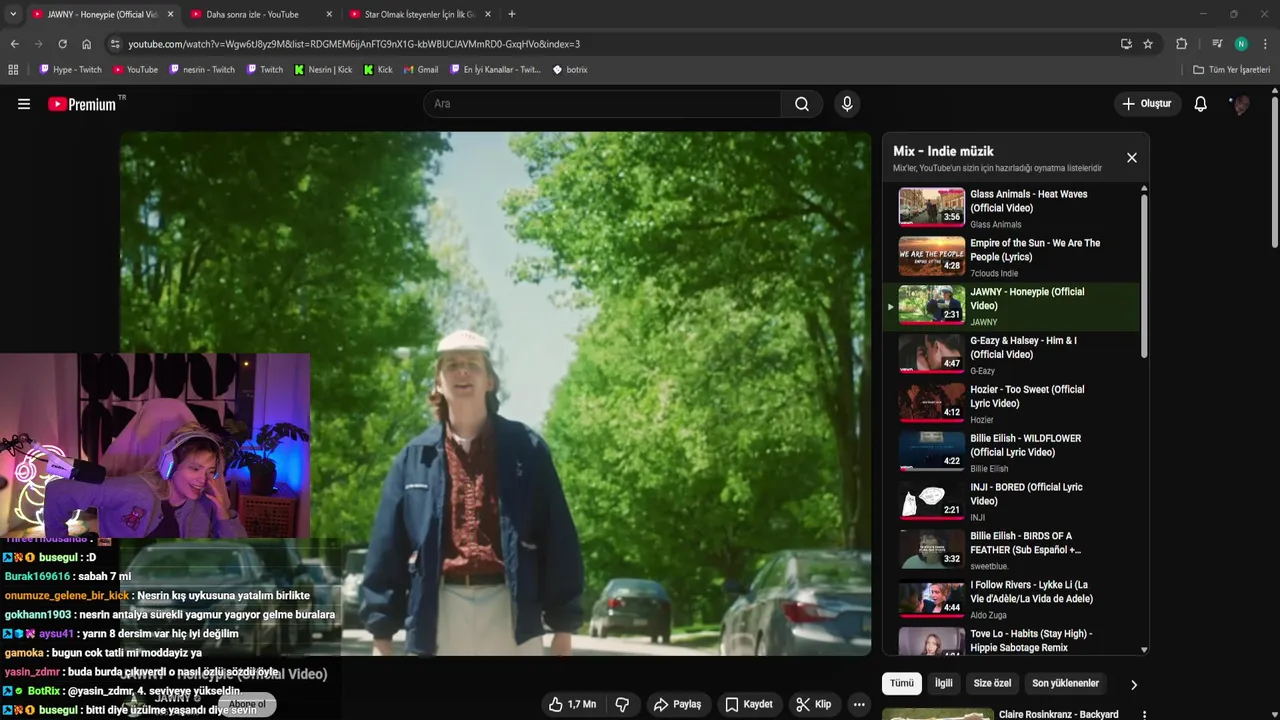Open the Chrome extensions puzzle icon
The height and width of the screenshot is (720, 1280).
[x=1181, y=44]
